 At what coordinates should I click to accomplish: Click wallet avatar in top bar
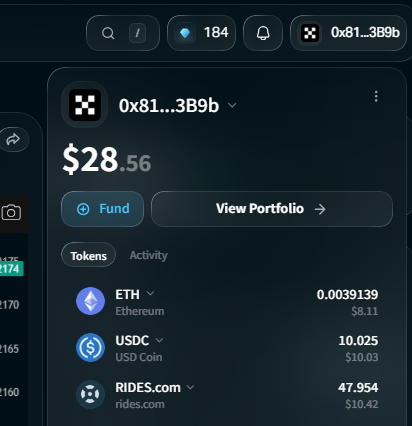coord(310,33)
